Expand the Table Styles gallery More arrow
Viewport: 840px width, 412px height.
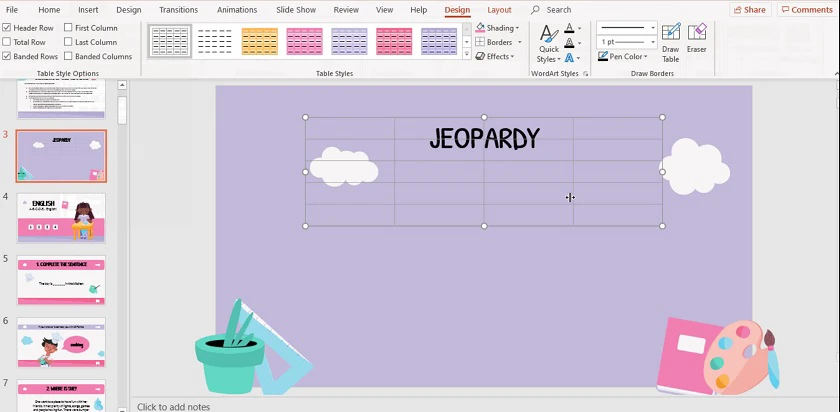coord(467,55)
